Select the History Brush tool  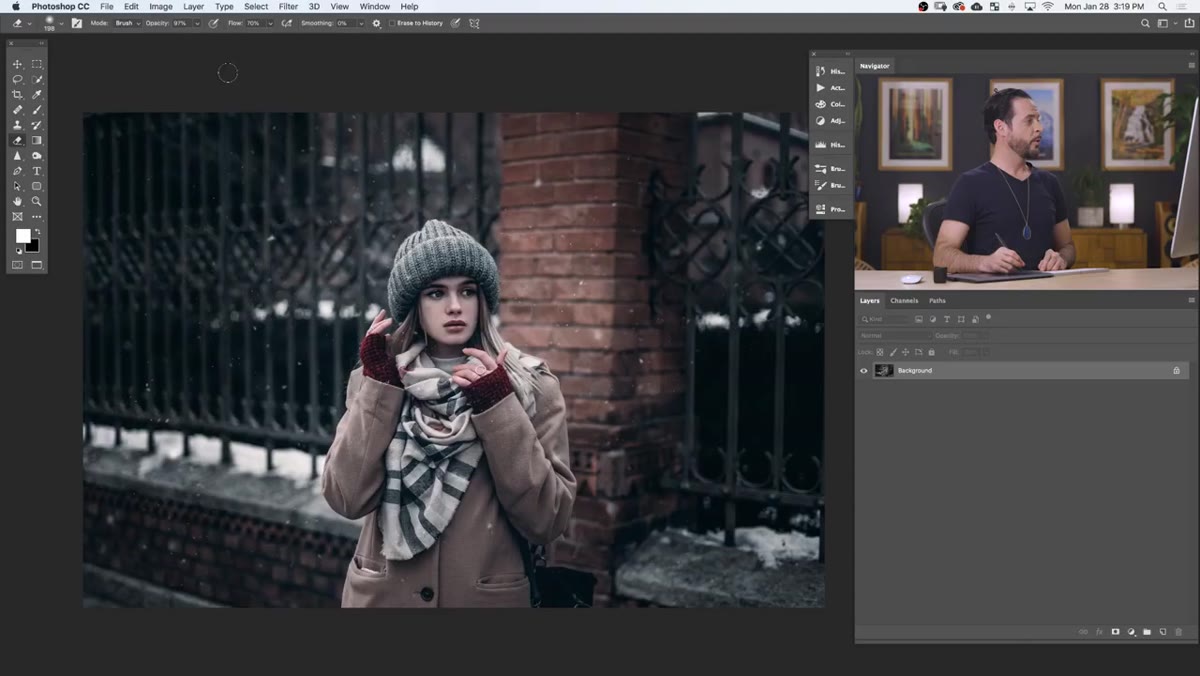coord(37,125)
